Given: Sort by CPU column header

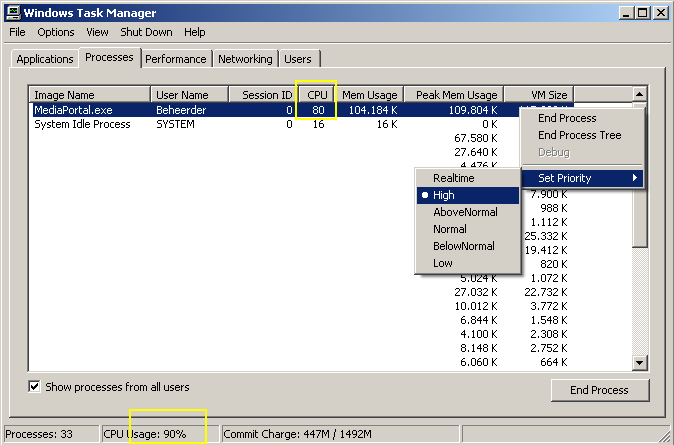Looking at the screenshot, I should pyautogui.click(x=317, y=95).
